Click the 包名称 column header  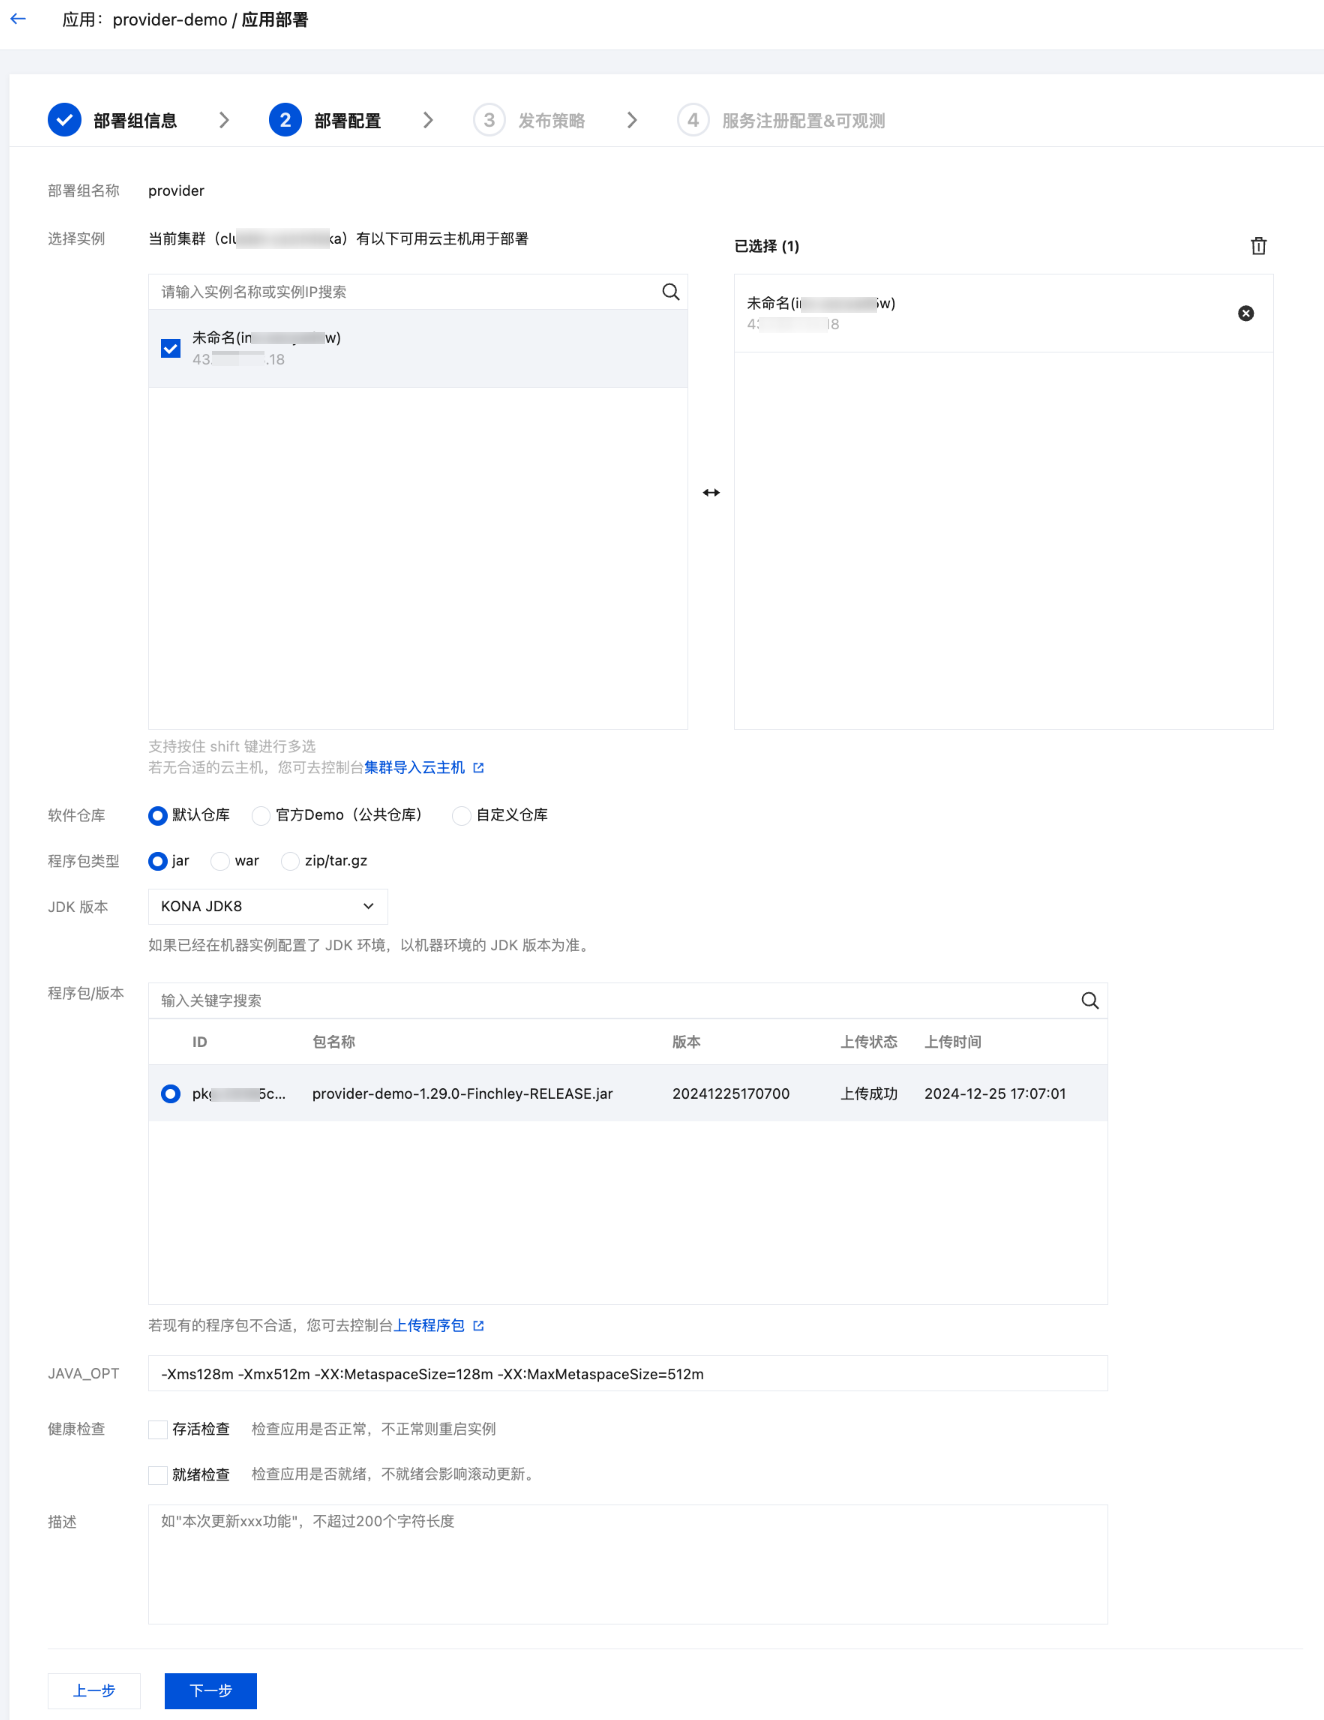(334, 1042)
